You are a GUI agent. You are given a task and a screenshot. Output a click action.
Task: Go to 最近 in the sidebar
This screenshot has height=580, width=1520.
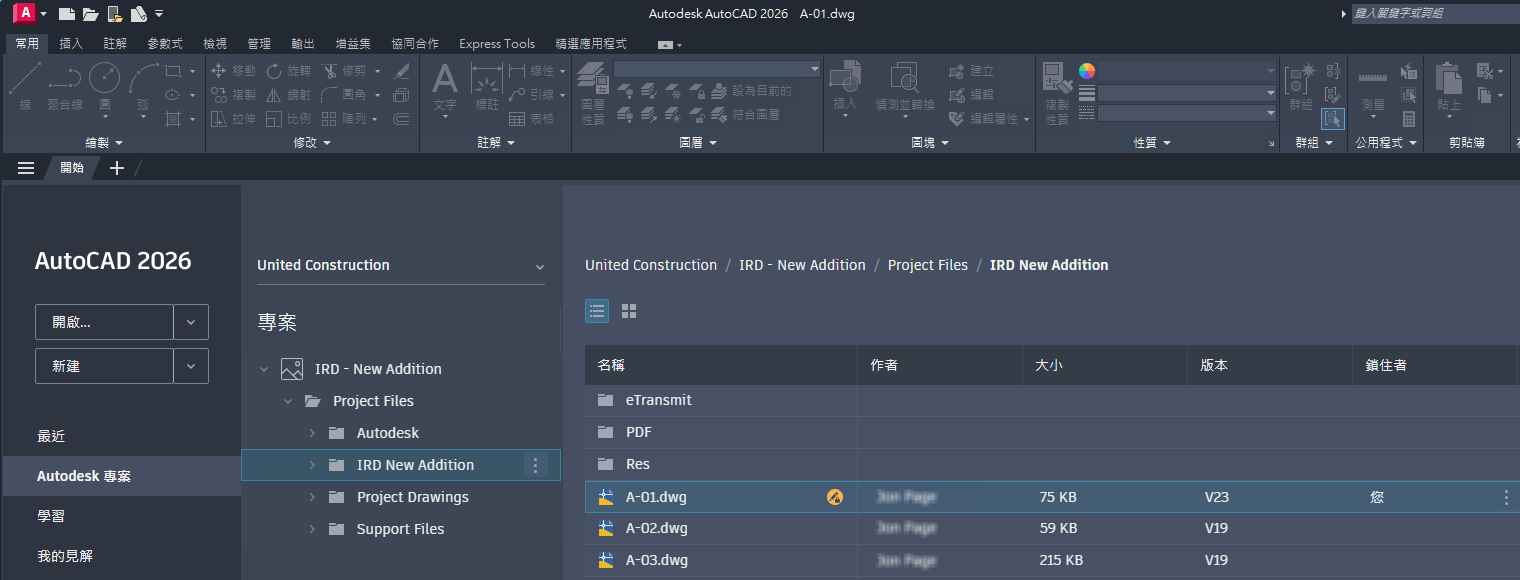(51, 436)
